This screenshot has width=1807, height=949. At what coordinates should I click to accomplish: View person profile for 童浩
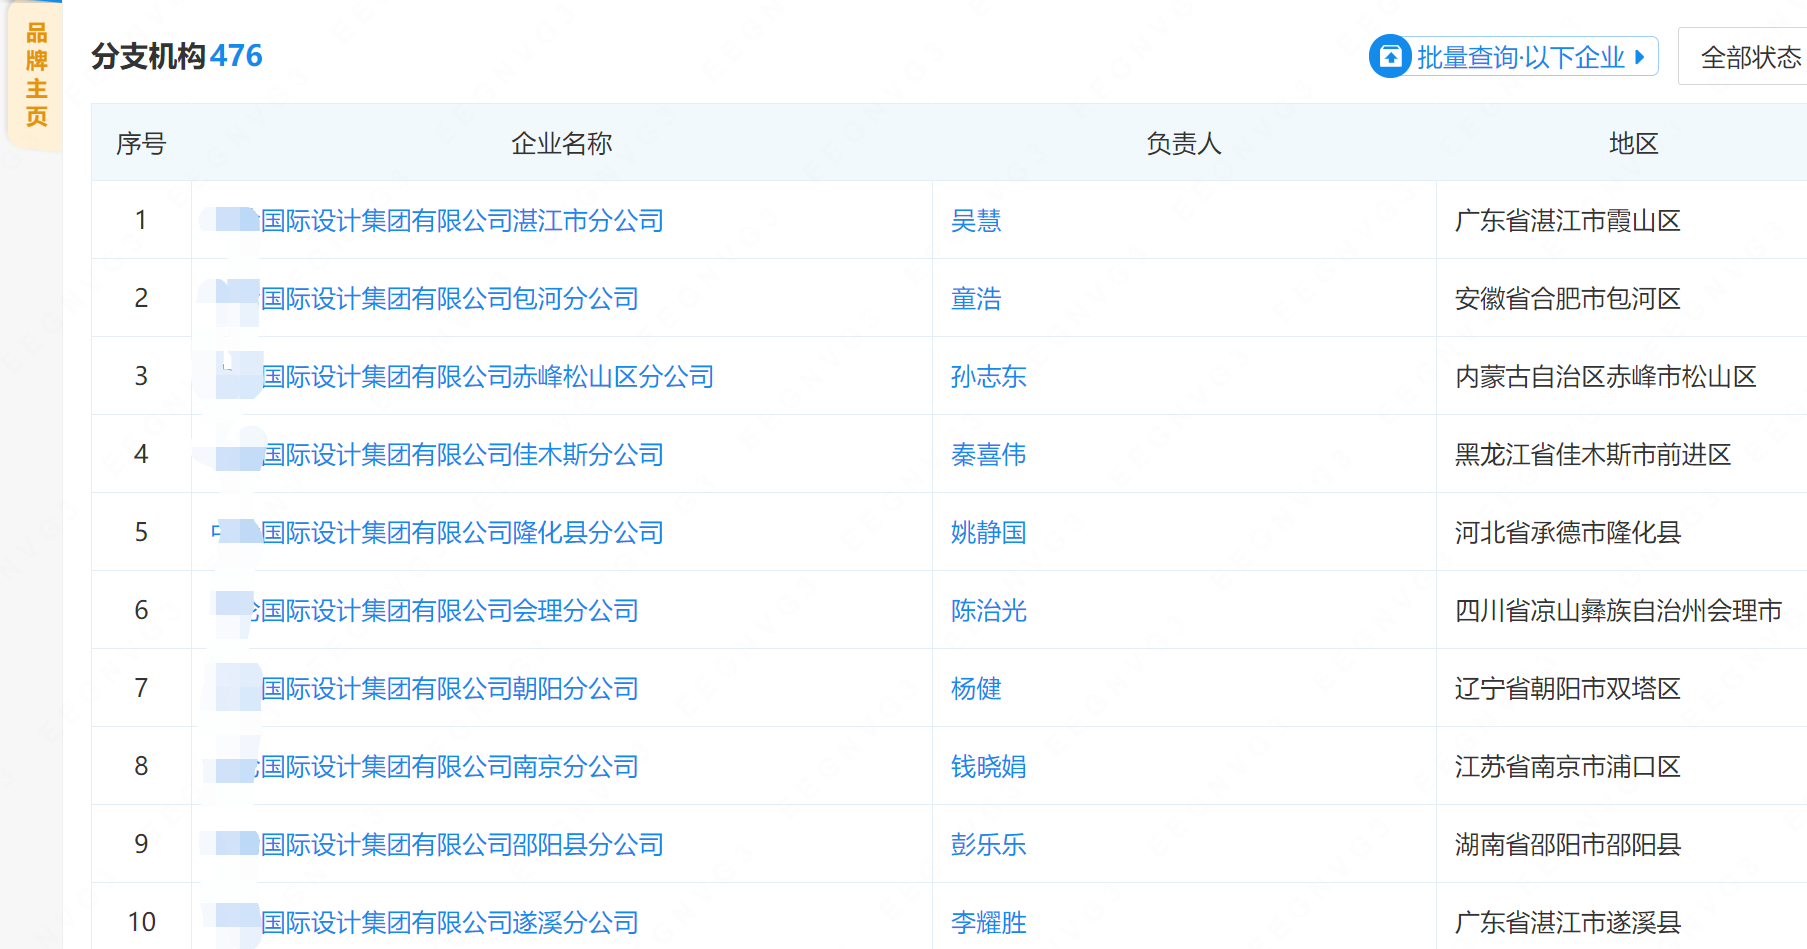976,299
